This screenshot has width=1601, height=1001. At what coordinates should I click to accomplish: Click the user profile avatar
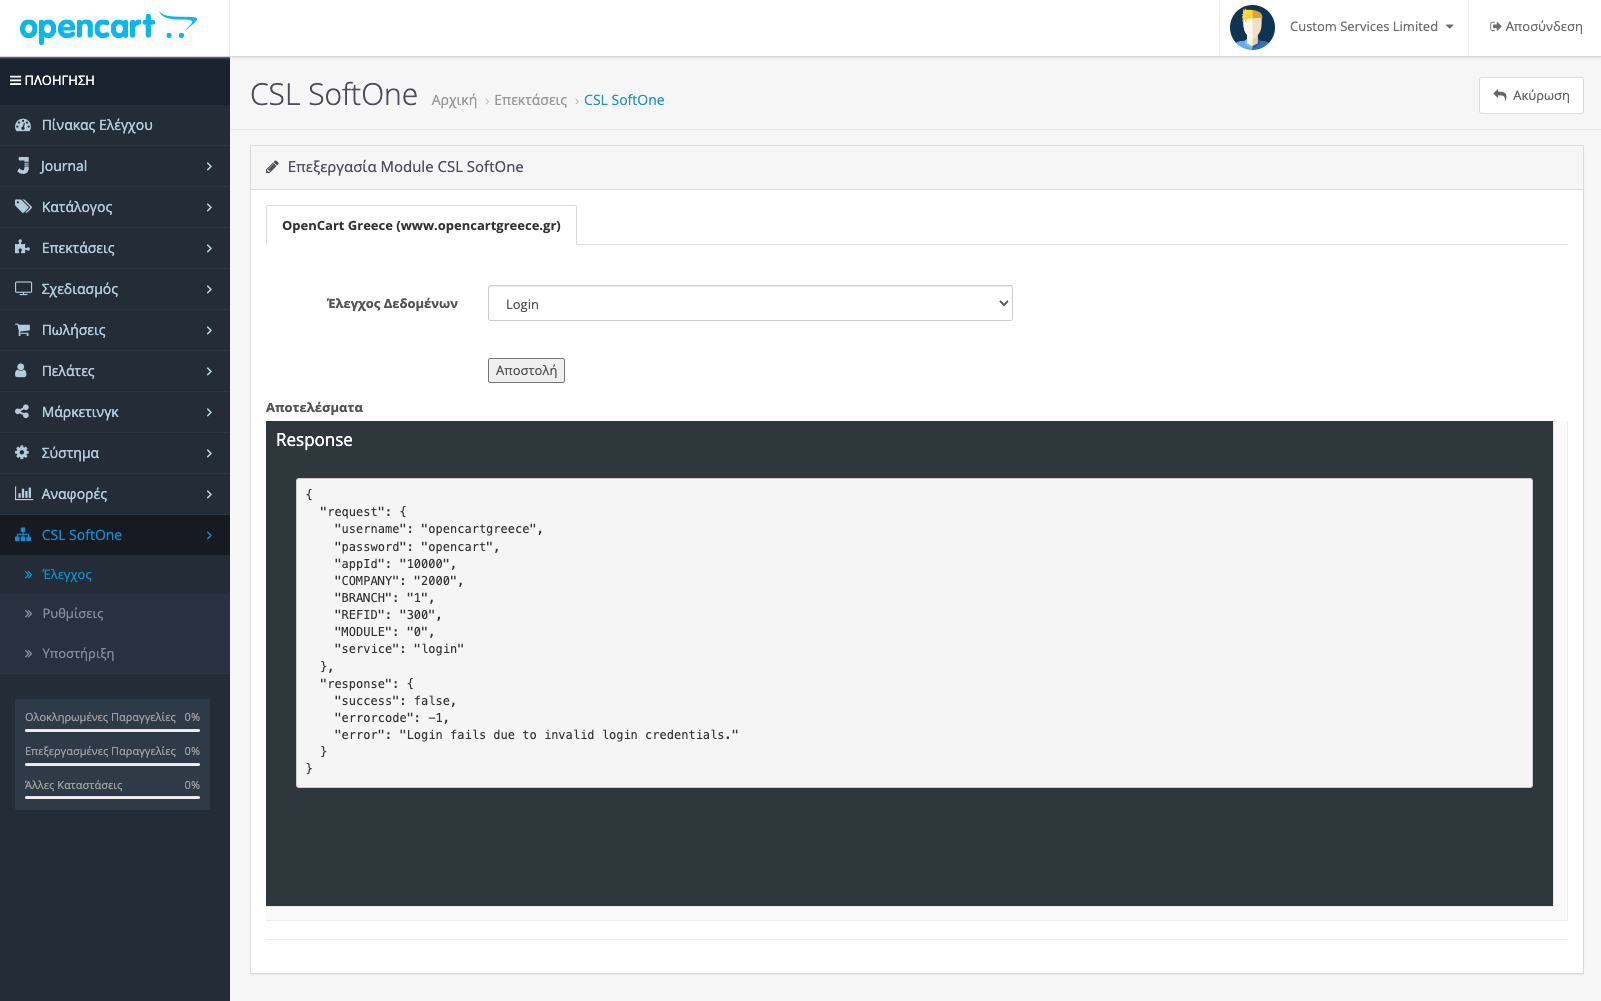pos(1252,27)
